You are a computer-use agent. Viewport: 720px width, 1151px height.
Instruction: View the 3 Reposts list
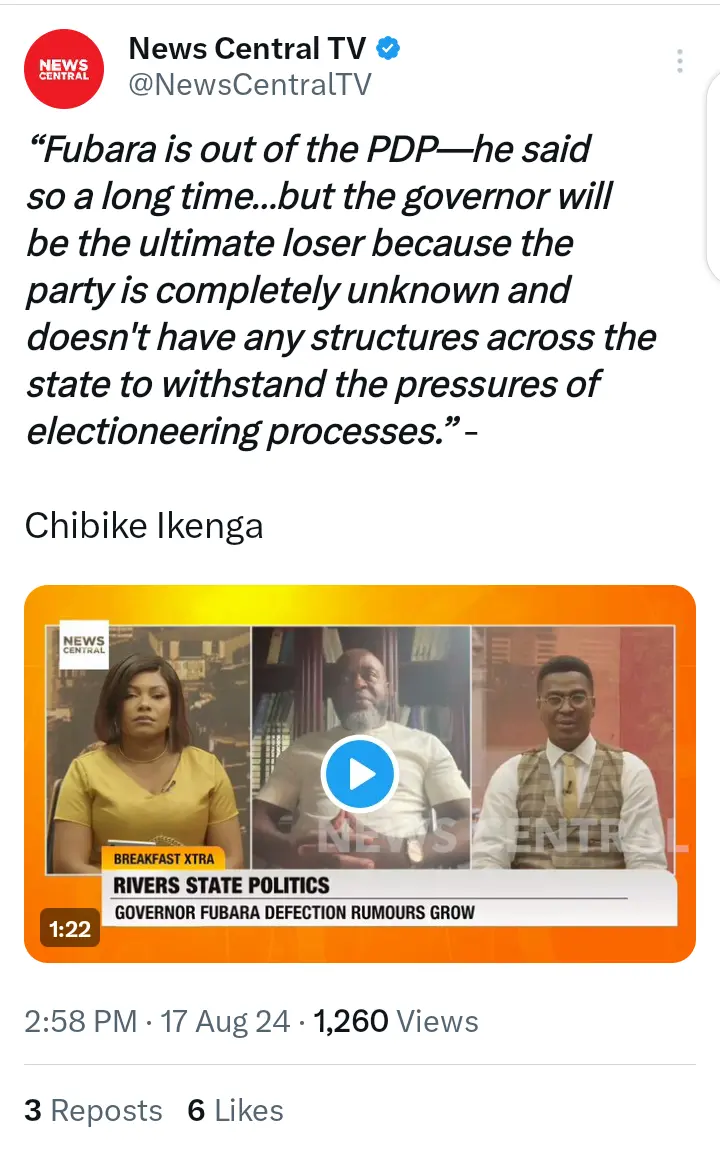[x=93, y=1111]
